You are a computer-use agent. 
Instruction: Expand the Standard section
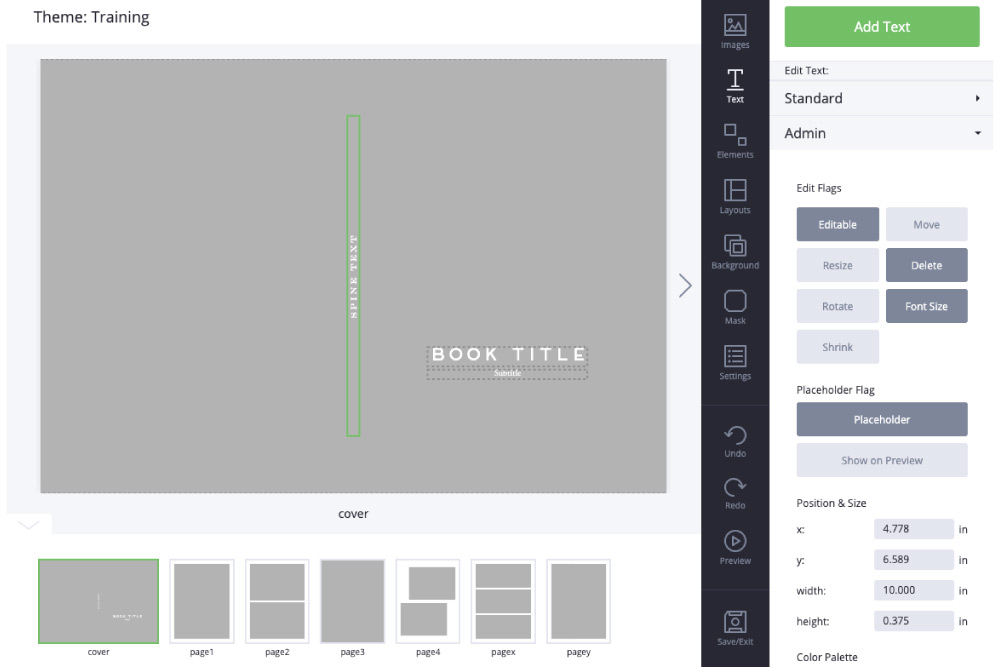point(881,98)
